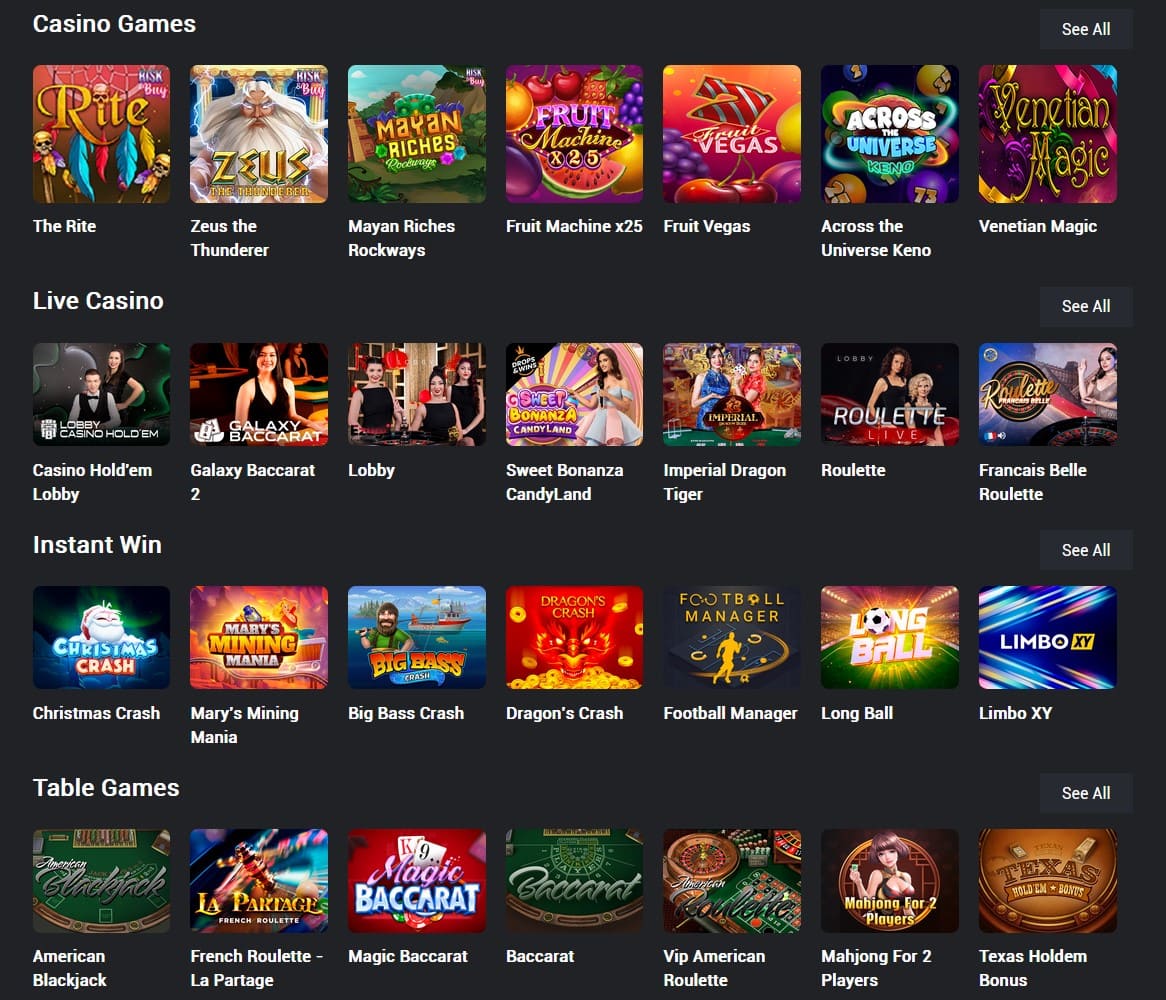Image resolution: width=1166 pixels, height=1000 pixels.
Task: Launch Imperial Dragon Tiger live game
Action: tap(732, 394)
